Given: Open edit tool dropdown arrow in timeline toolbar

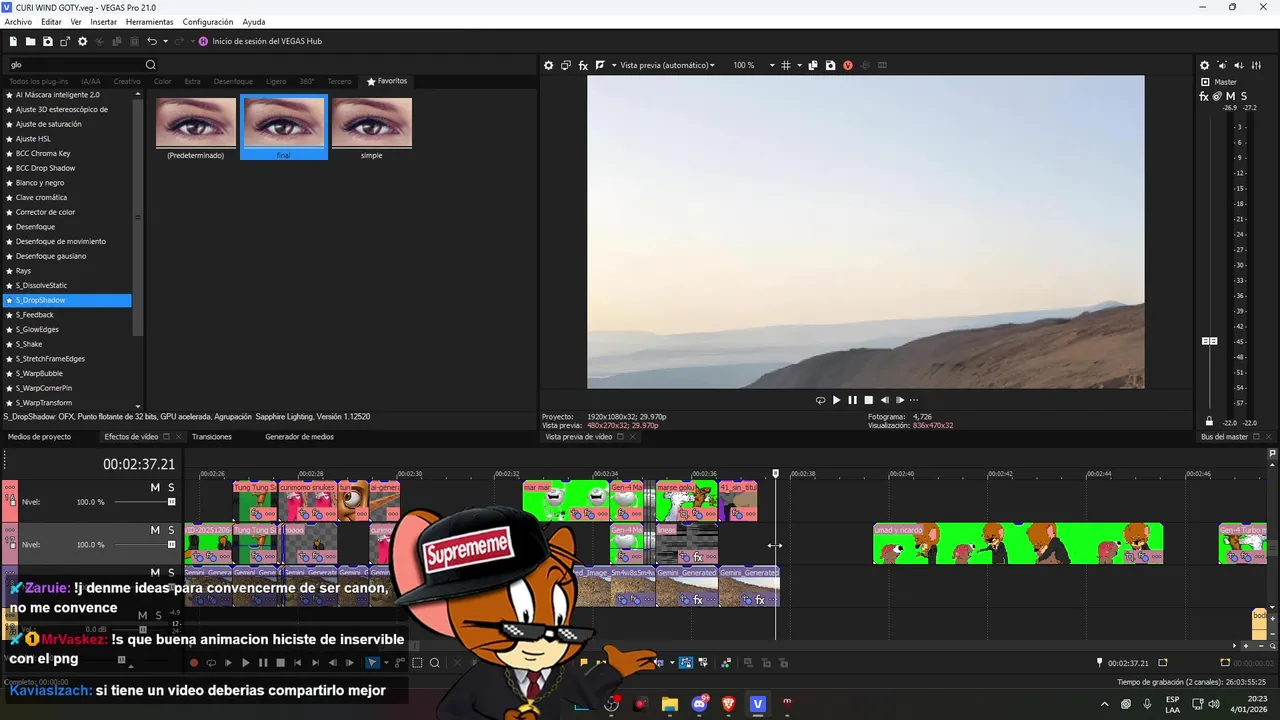Looking at the screenshot, I should [x=385, y=663].
